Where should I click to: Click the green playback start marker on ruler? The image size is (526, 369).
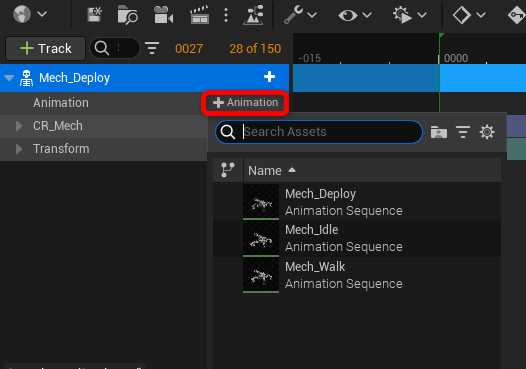441,36
